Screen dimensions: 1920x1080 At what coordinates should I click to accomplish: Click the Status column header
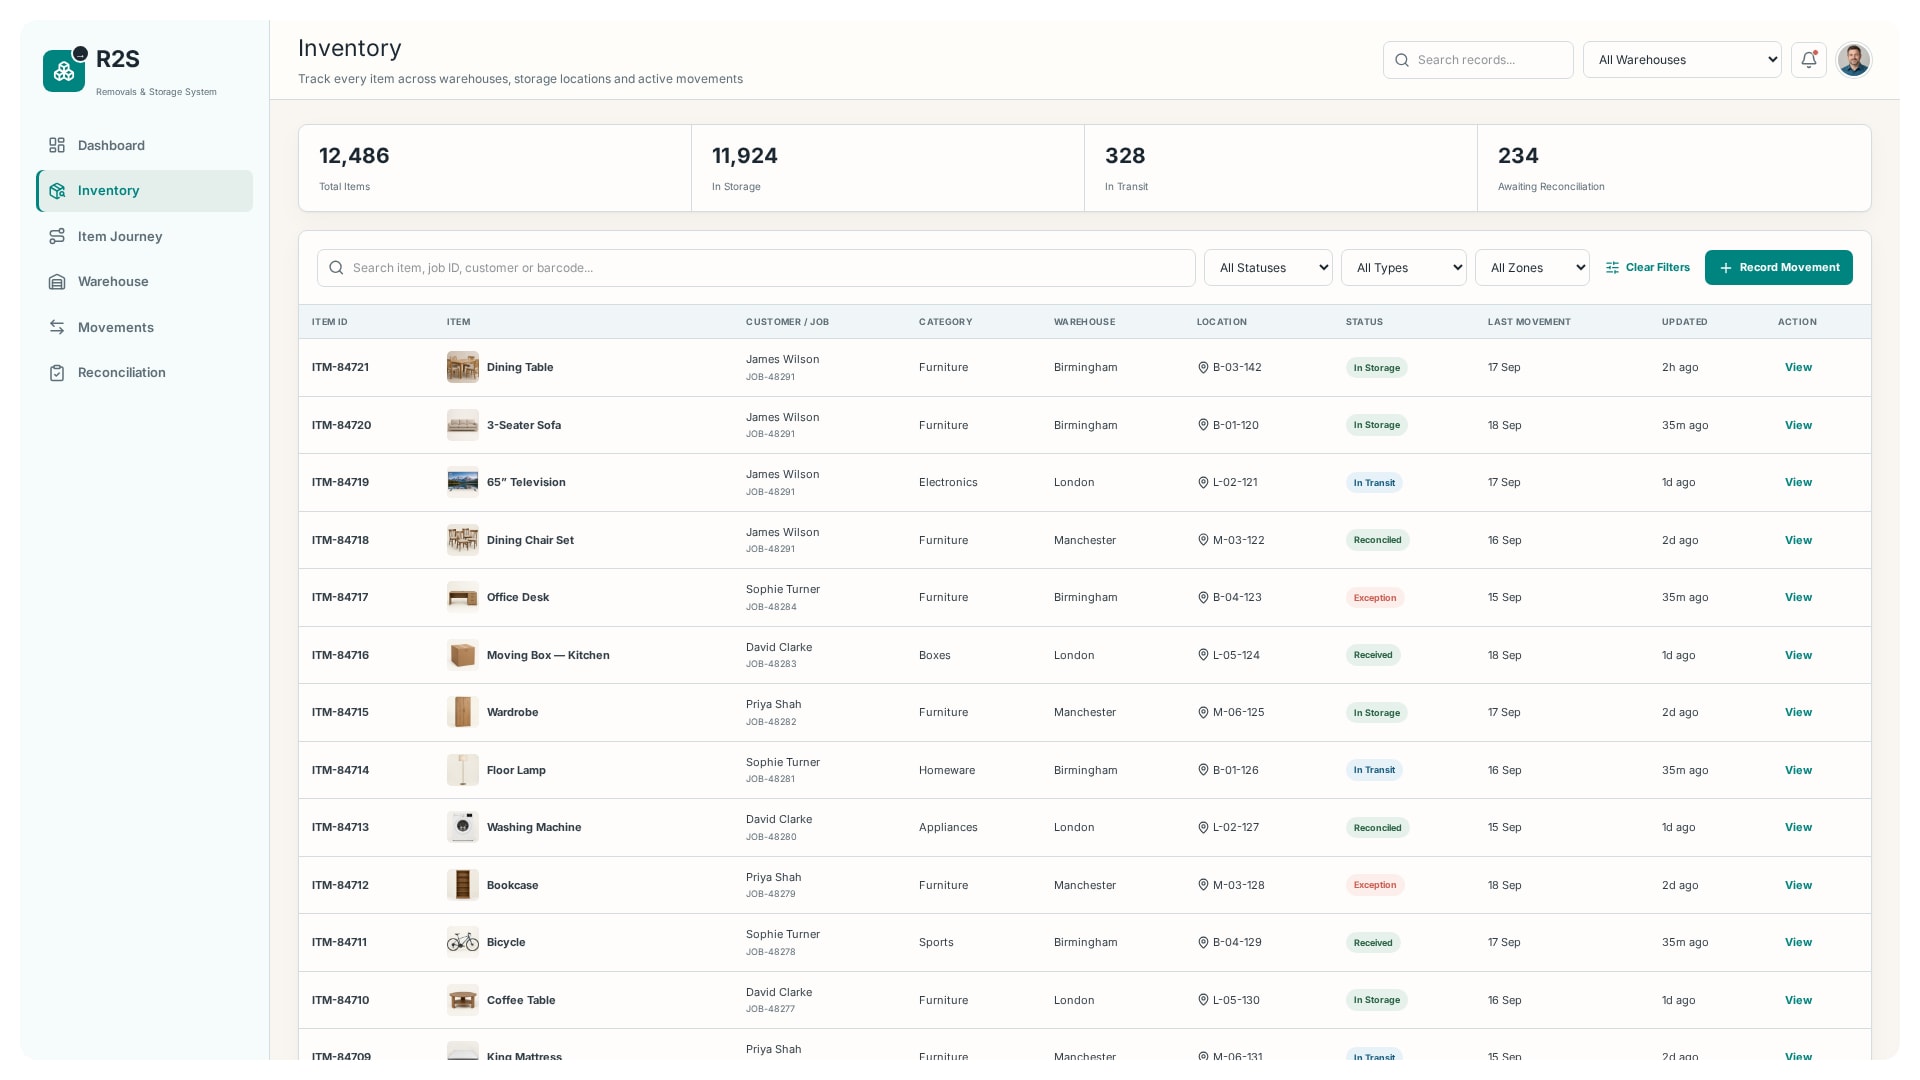[x=1364, y=322]
